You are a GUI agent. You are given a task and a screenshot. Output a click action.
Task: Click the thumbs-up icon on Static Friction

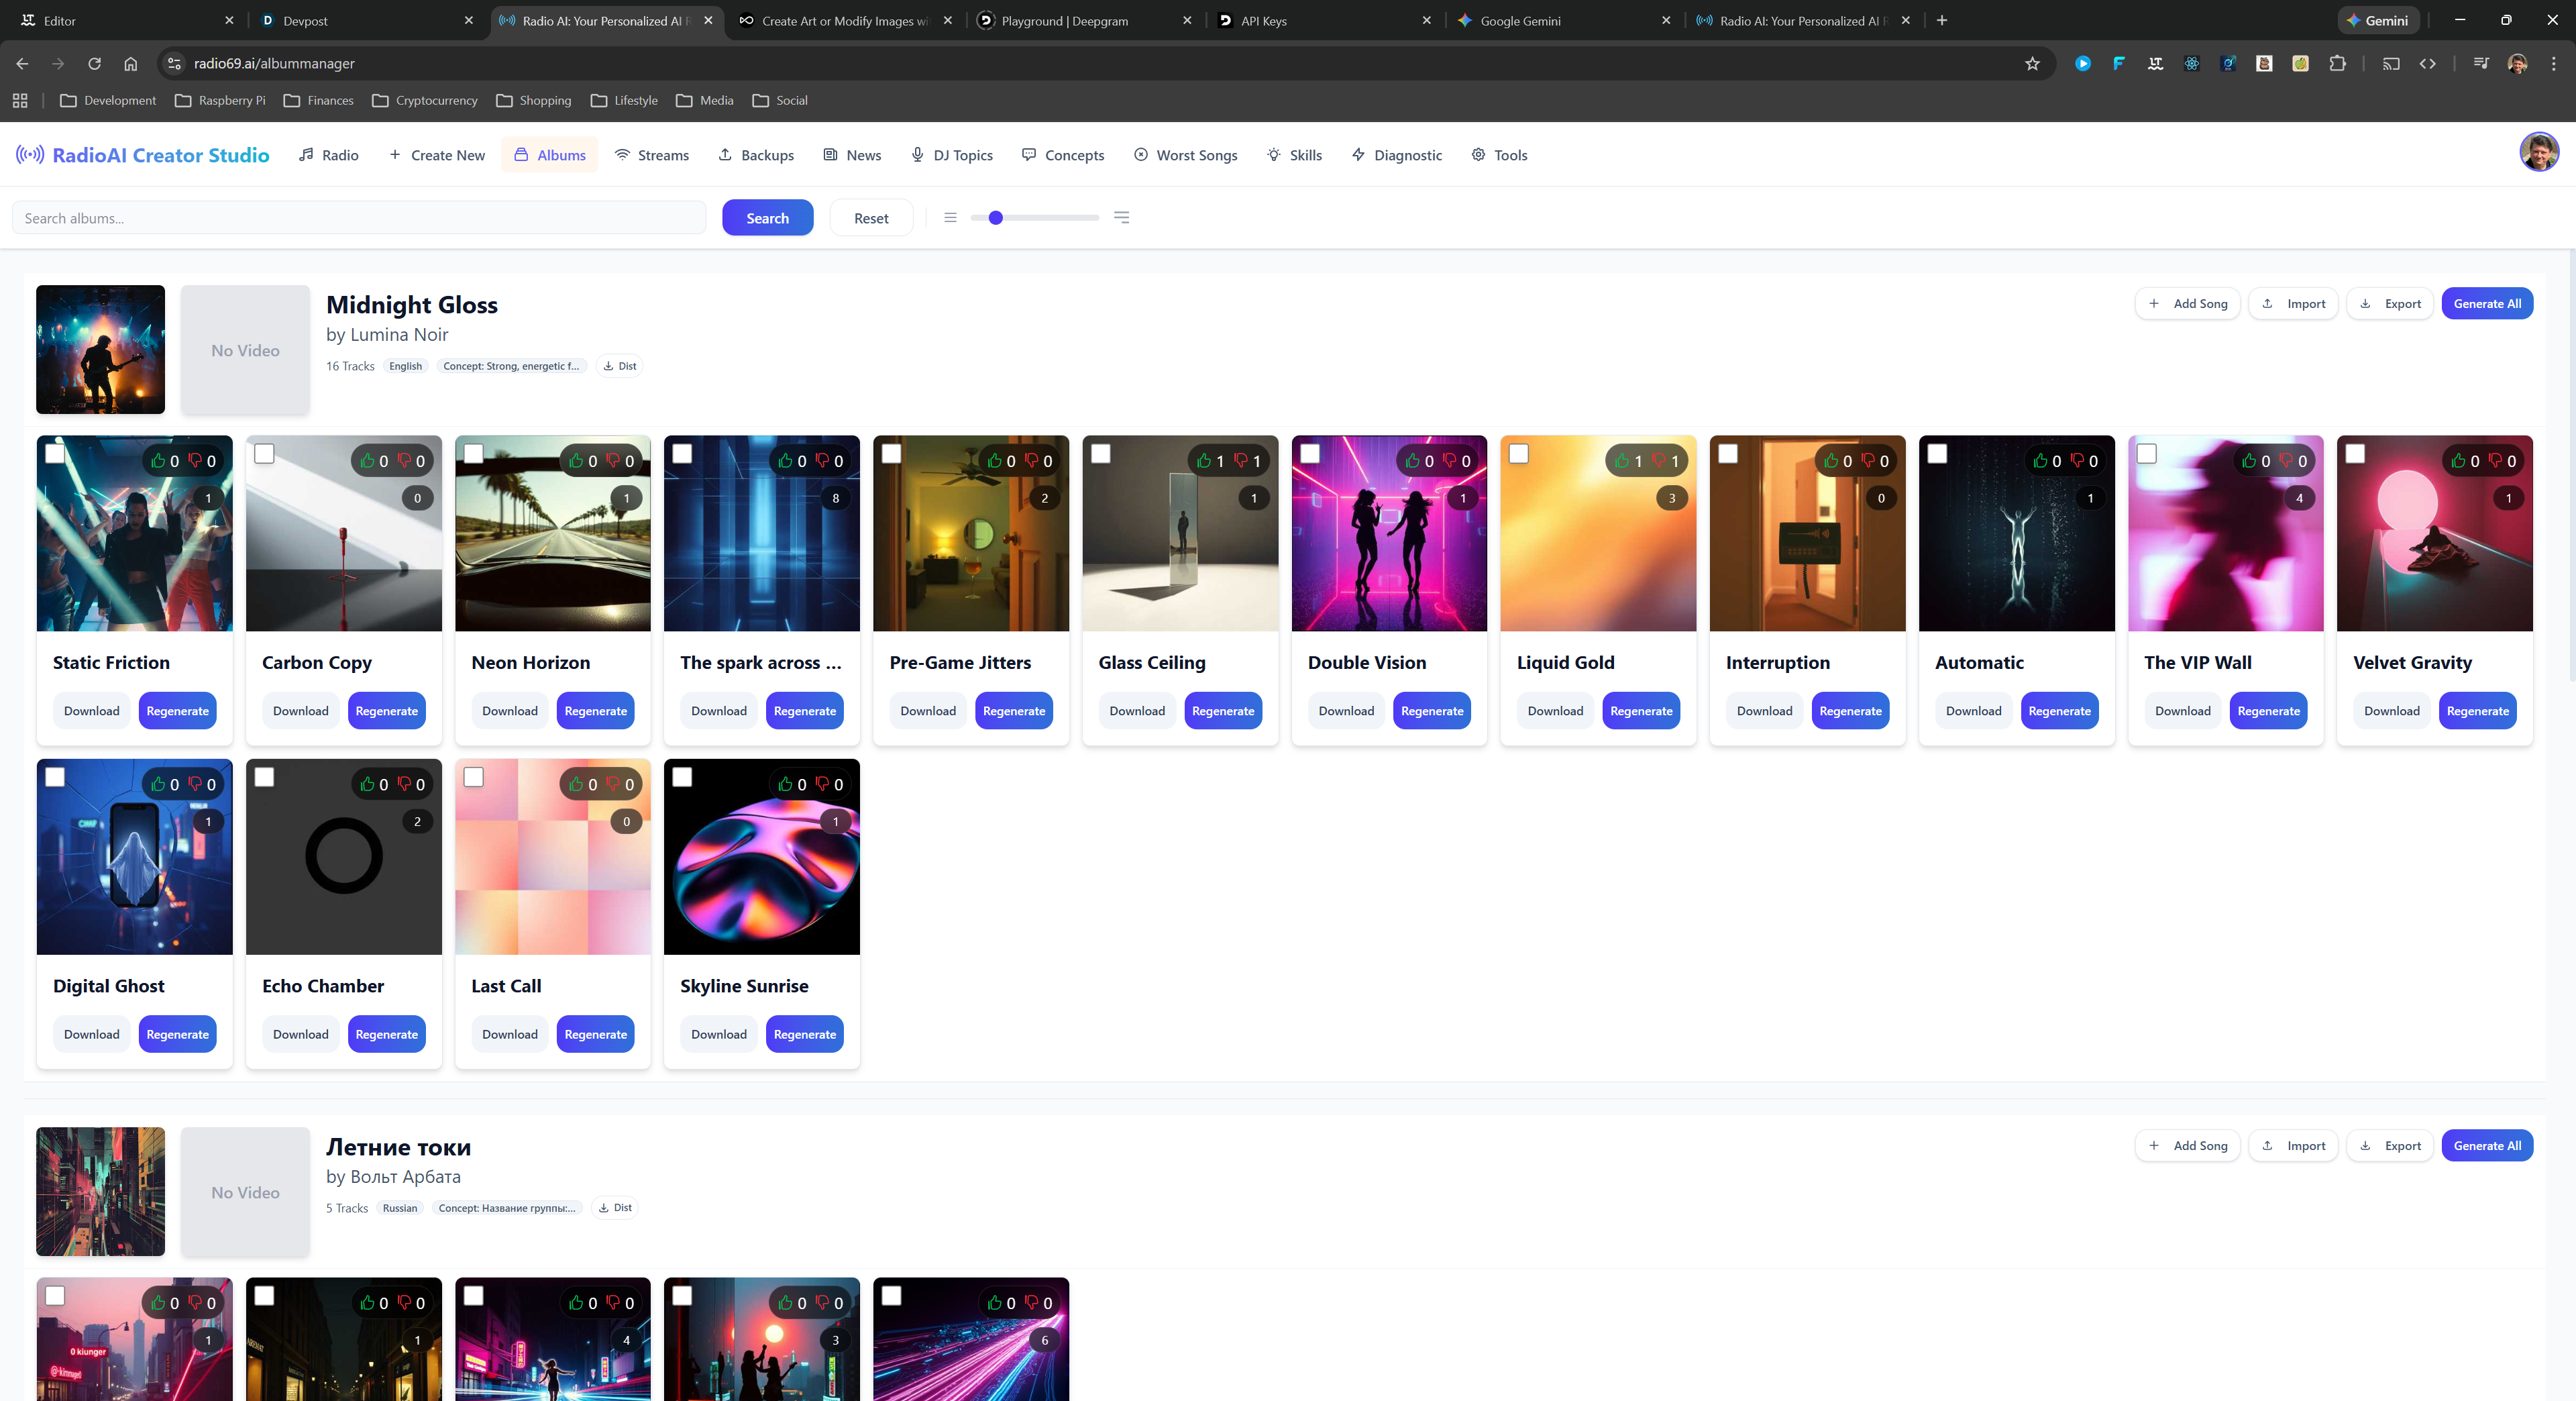coord(158,461)
